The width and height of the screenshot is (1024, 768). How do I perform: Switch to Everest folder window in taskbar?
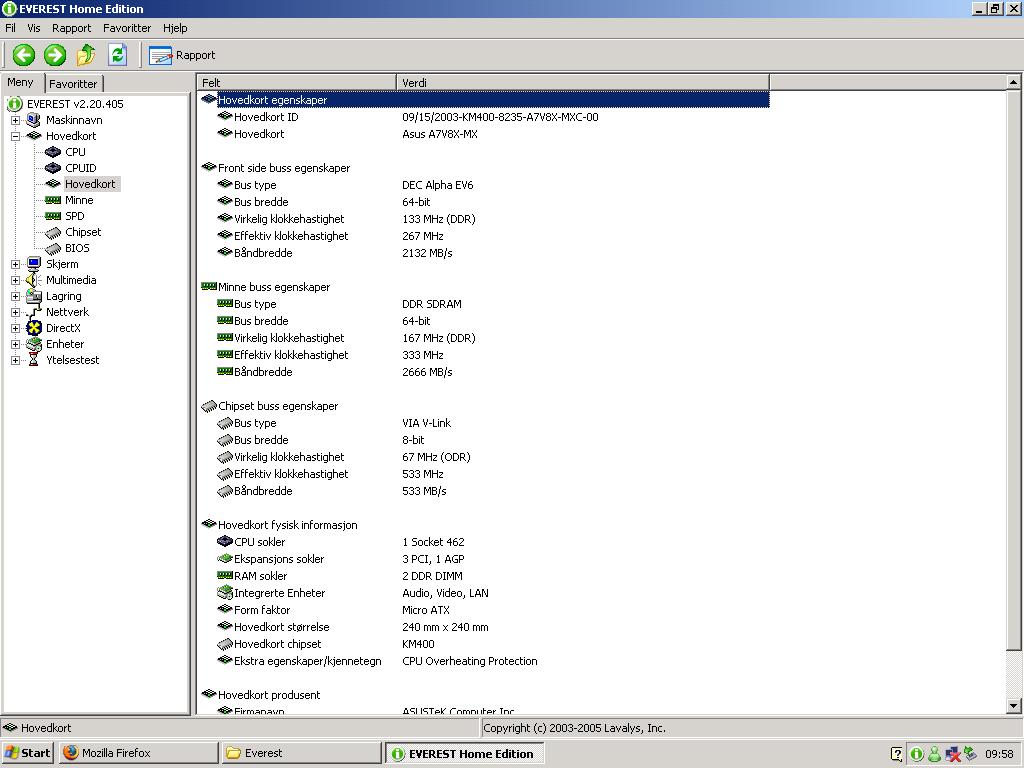(x=300, y=753)
